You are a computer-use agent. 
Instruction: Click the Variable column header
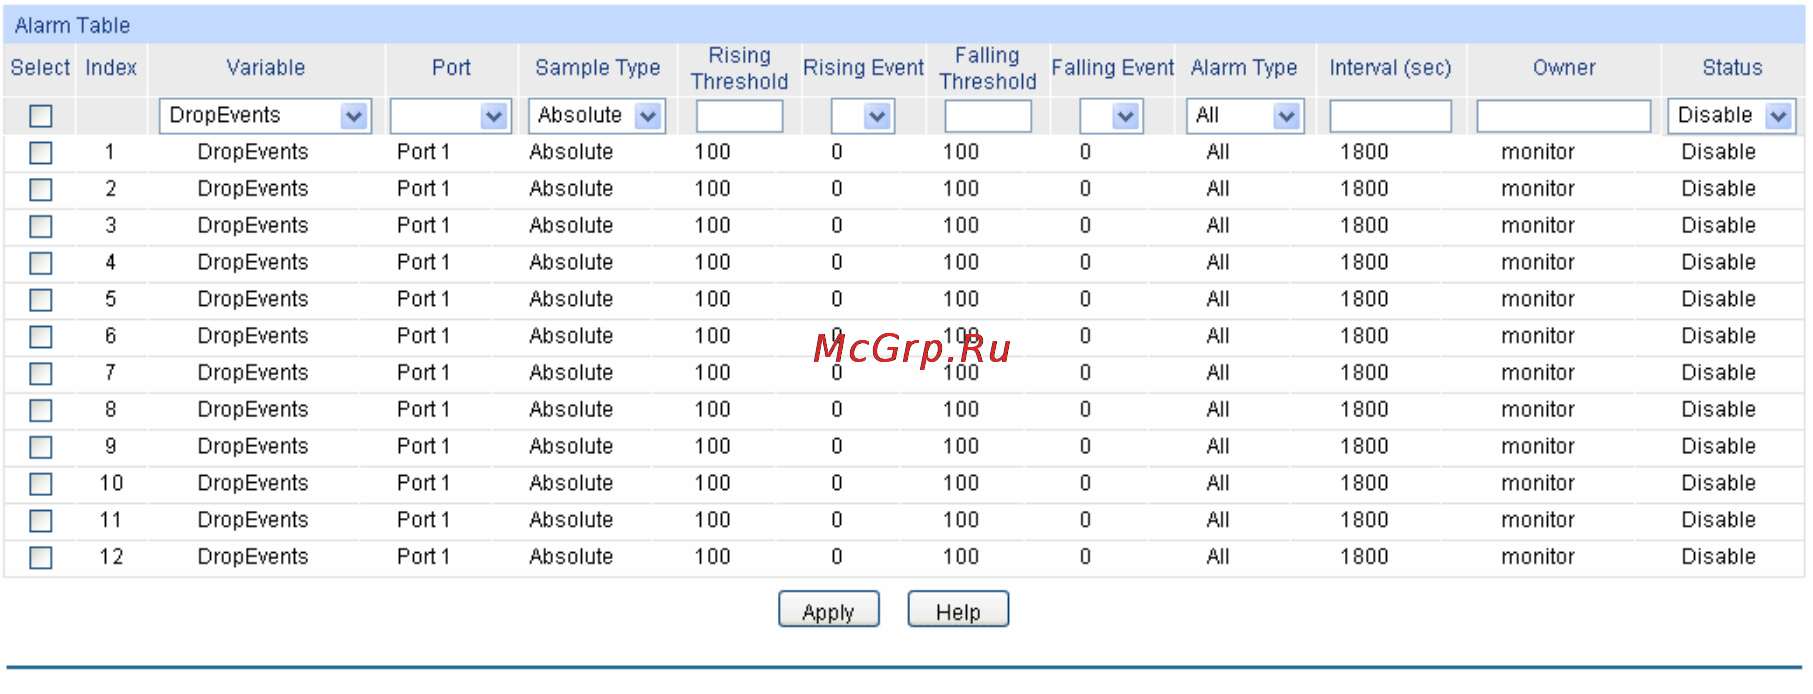(265, 68)
